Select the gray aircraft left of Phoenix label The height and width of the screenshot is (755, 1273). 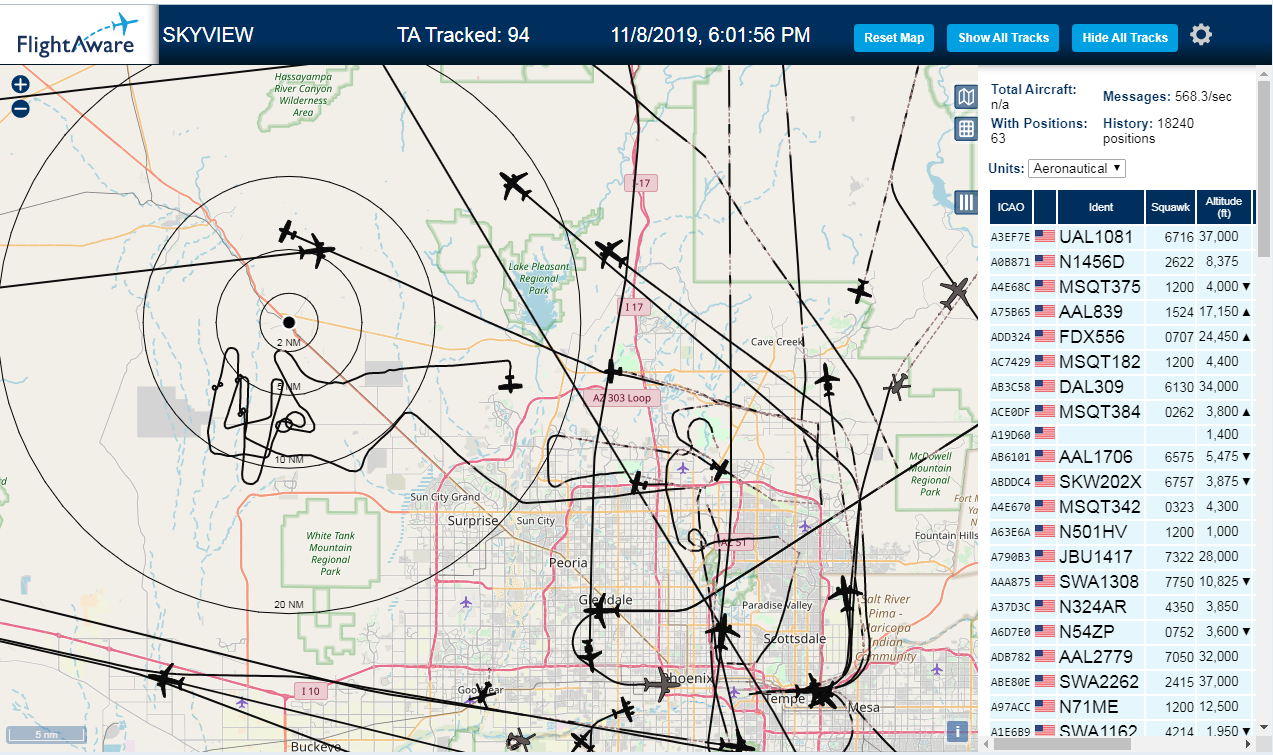click(x=660, y=686)
